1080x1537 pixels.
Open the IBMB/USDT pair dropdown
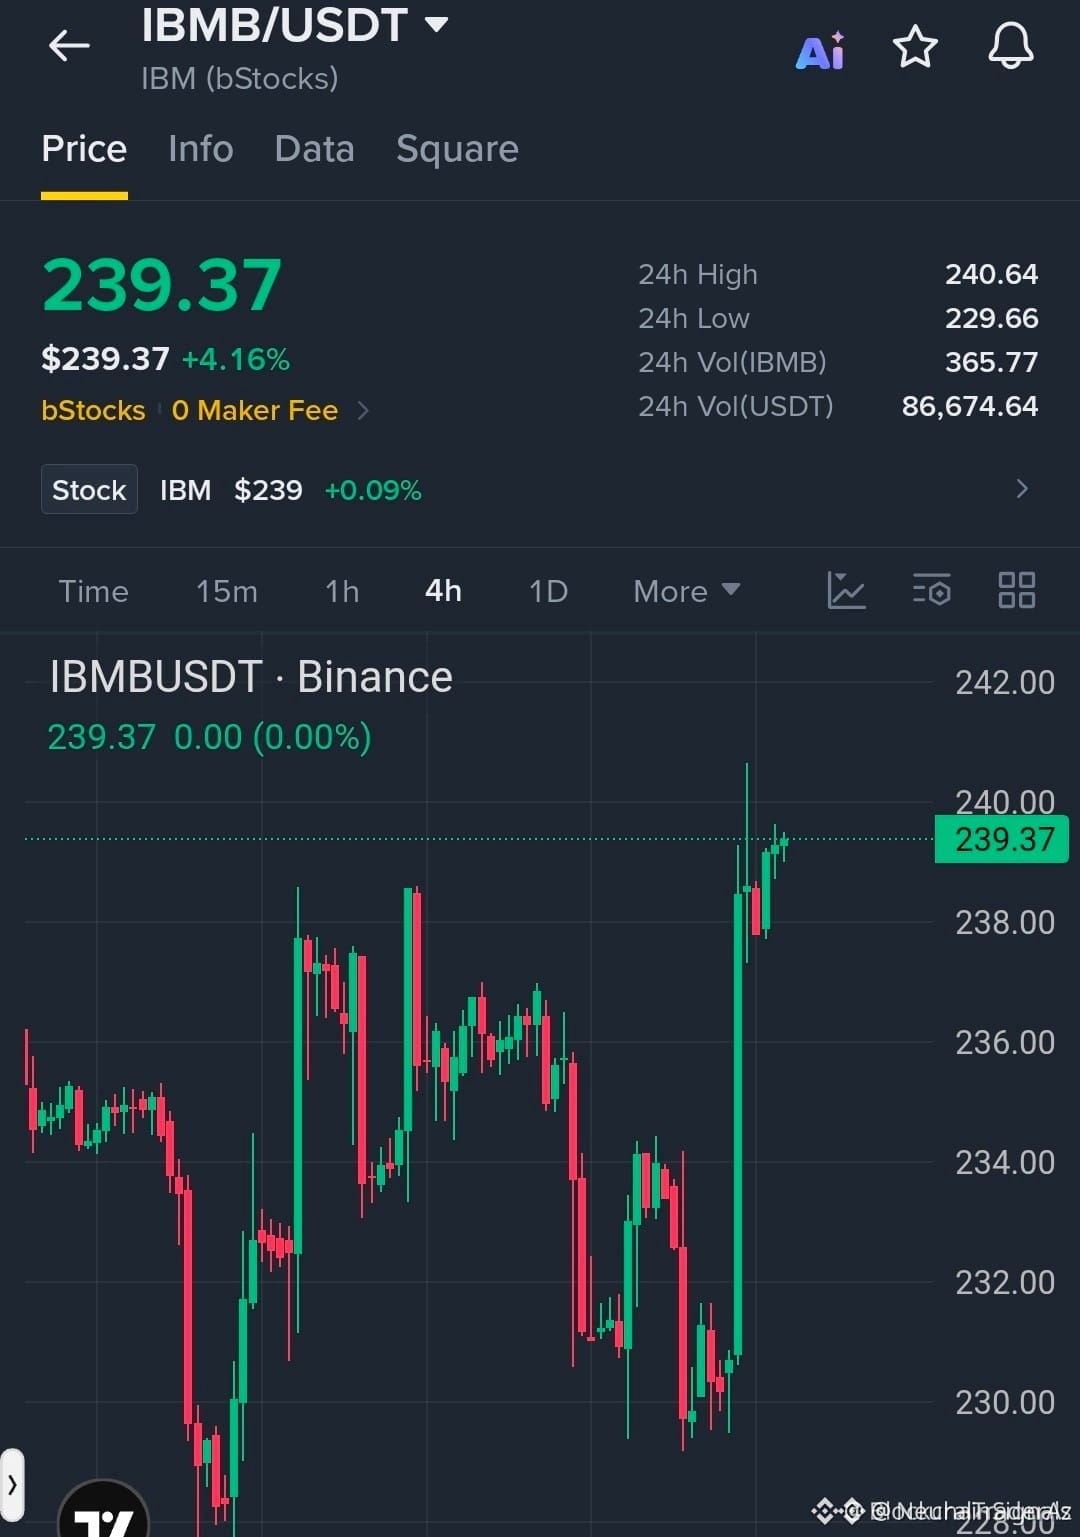click(x=437, y=24)
